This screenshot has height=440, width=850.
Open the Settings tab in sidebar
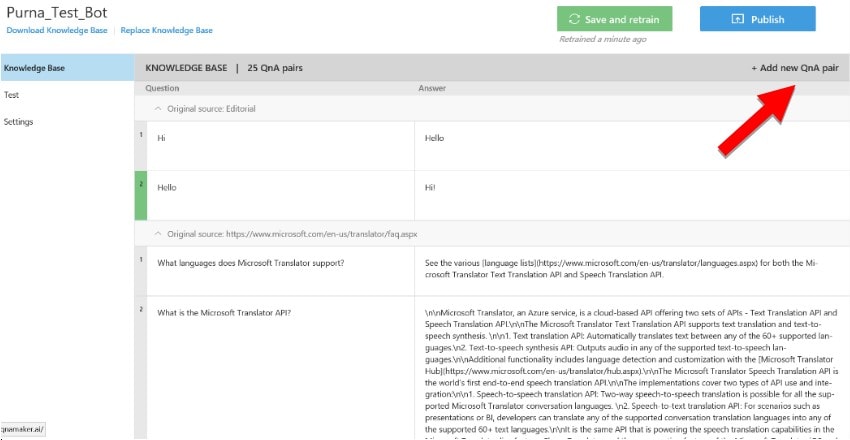pos(18,122)
